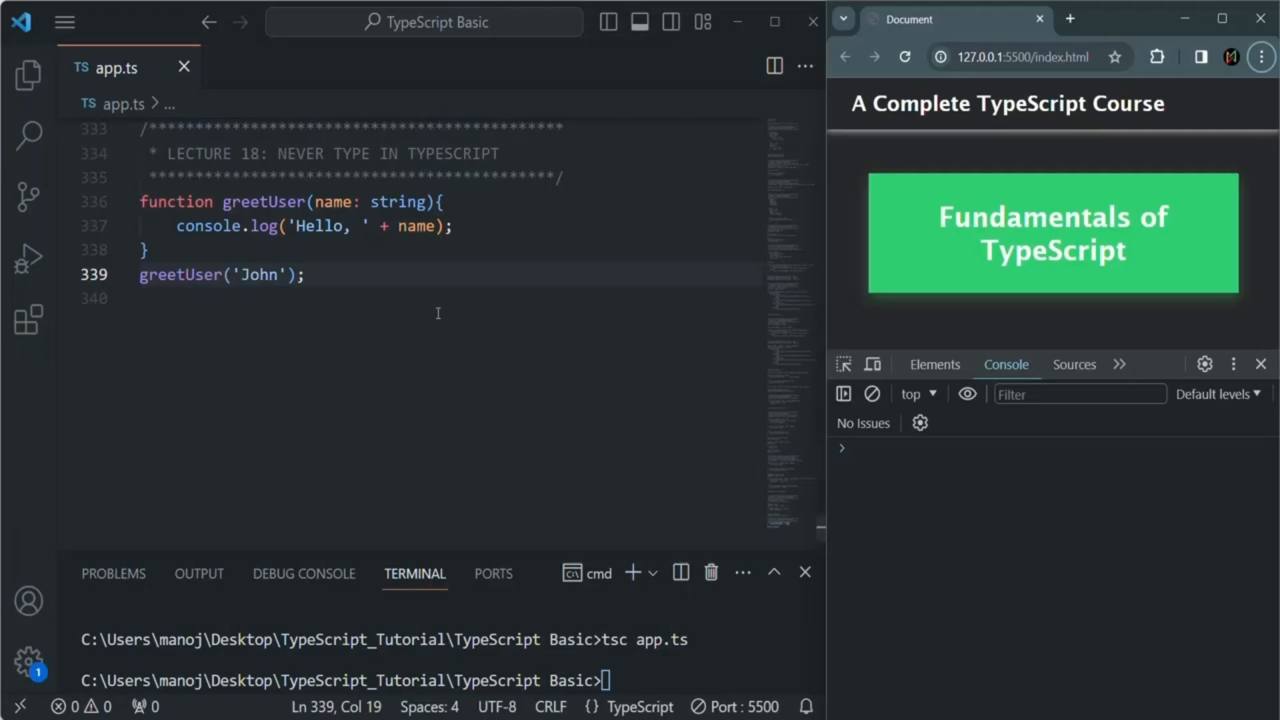1280x720 pixels.
Task: Split the editor right
Action: click(774, 66)
